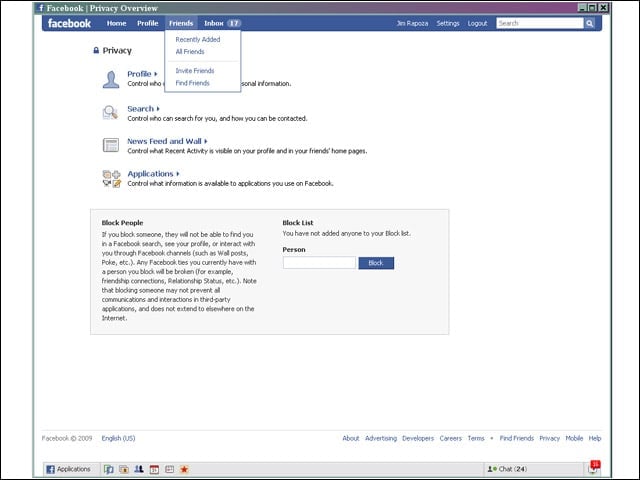Click the Block List heading text

click(x=298, y=223)
